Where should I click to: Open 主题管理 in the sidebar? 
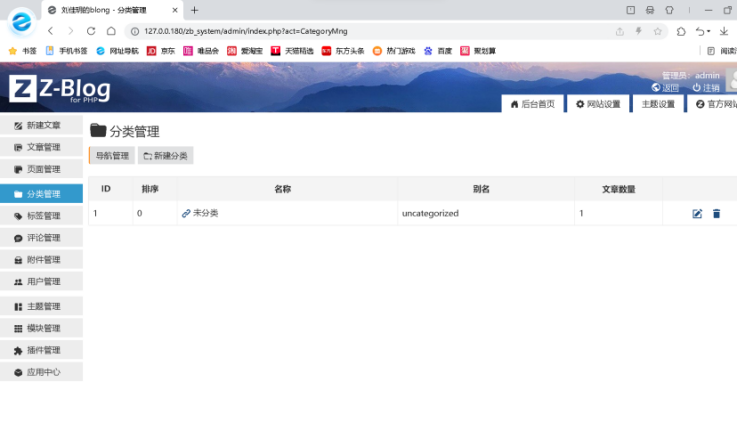(41, 306)
